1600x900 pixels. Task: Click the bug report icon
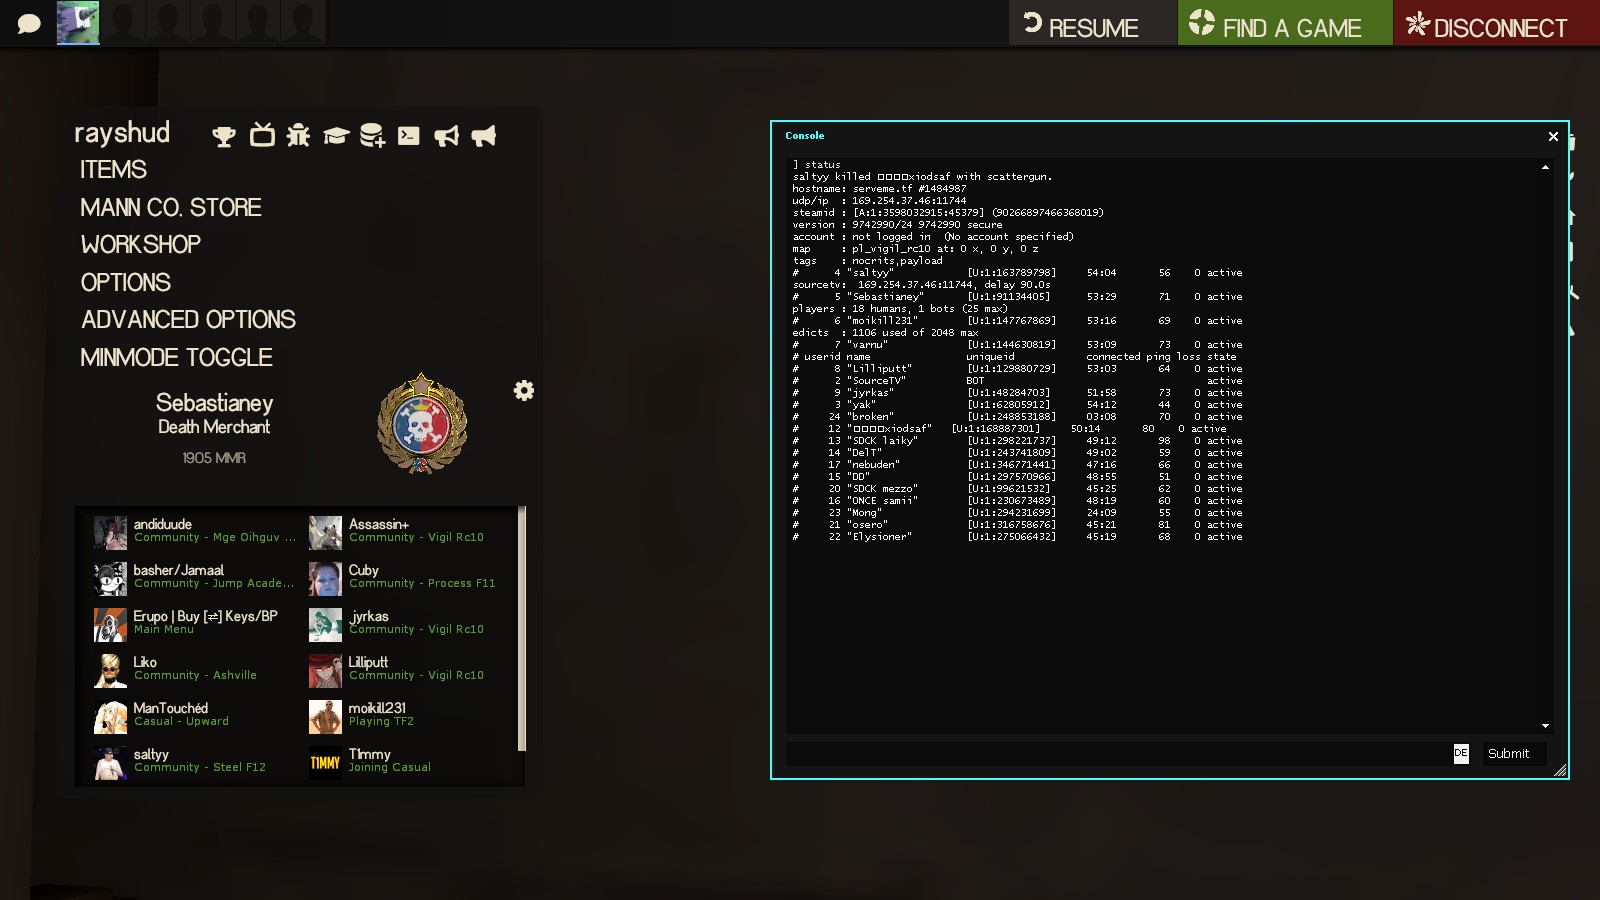click(x=298, y=135)
